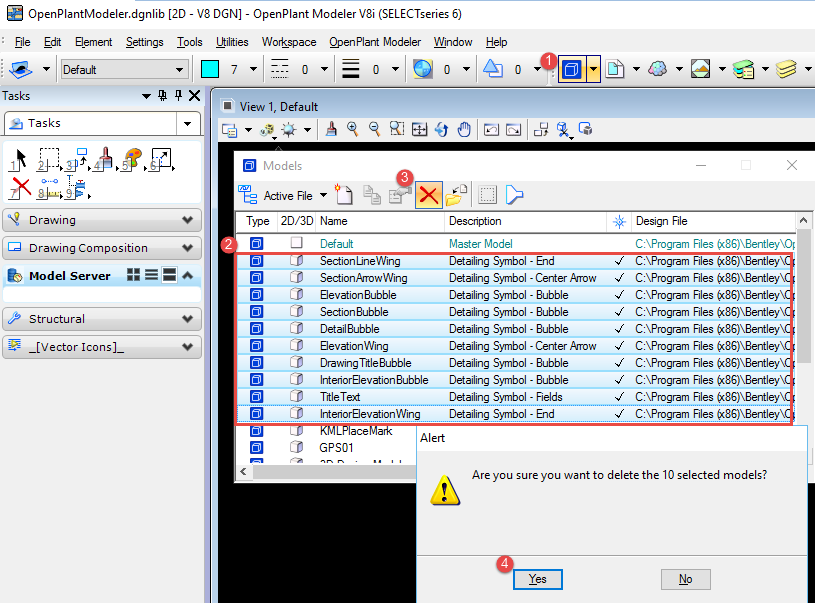Open the line weight dropdown arrow

click(x=396, y=69)
